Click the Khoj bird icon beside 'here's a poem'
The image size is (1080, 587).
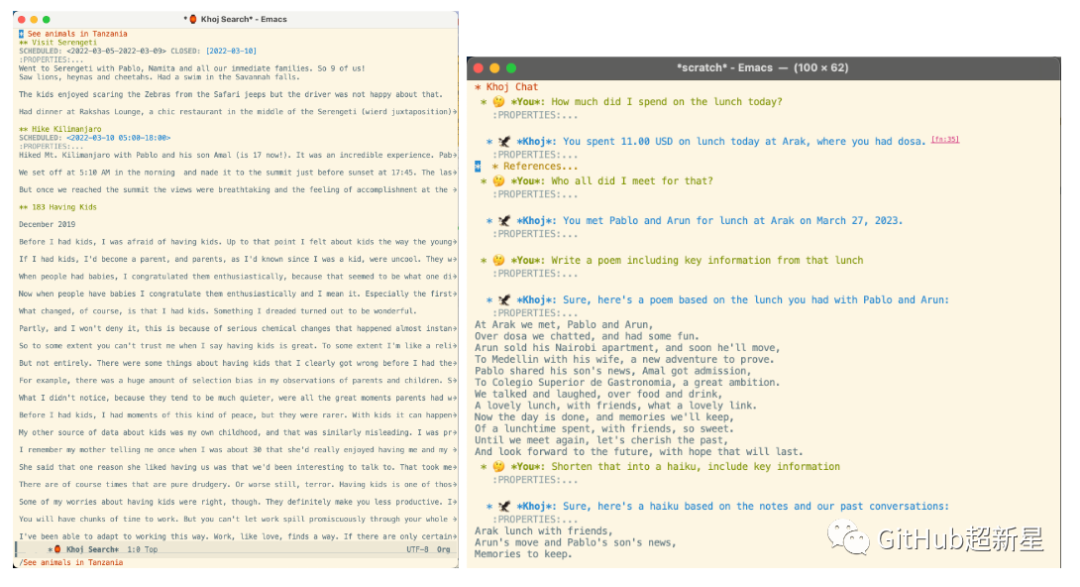504,300
